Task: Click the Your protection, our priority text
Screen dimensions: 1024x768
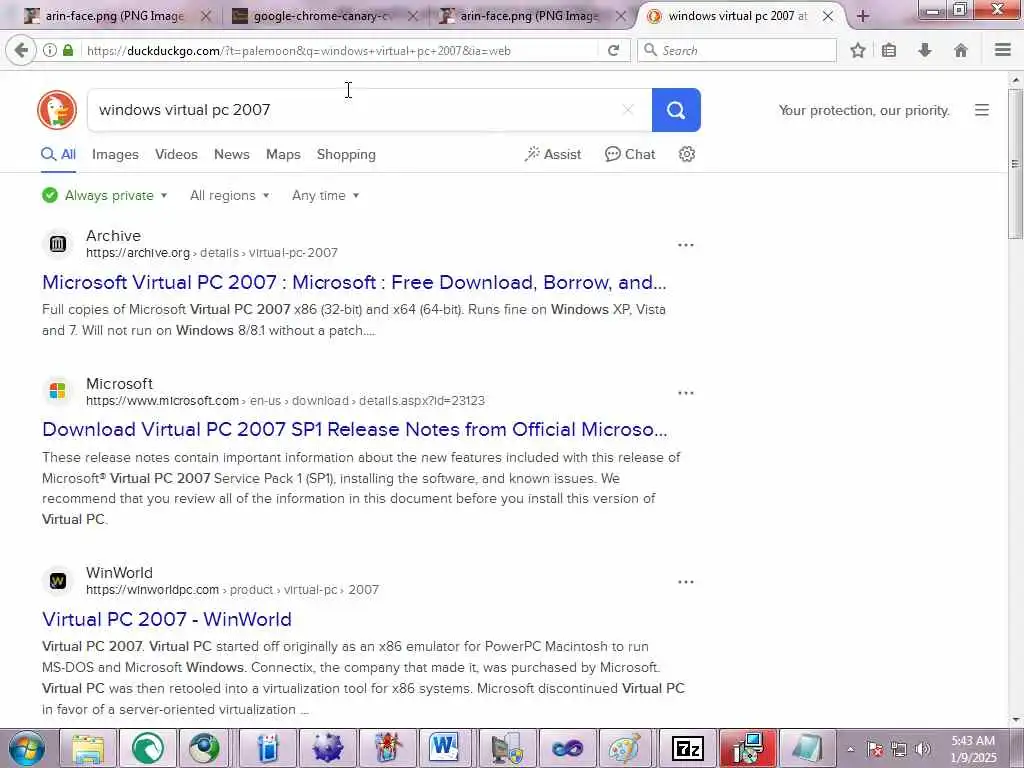Action: (x=864, y=110)
